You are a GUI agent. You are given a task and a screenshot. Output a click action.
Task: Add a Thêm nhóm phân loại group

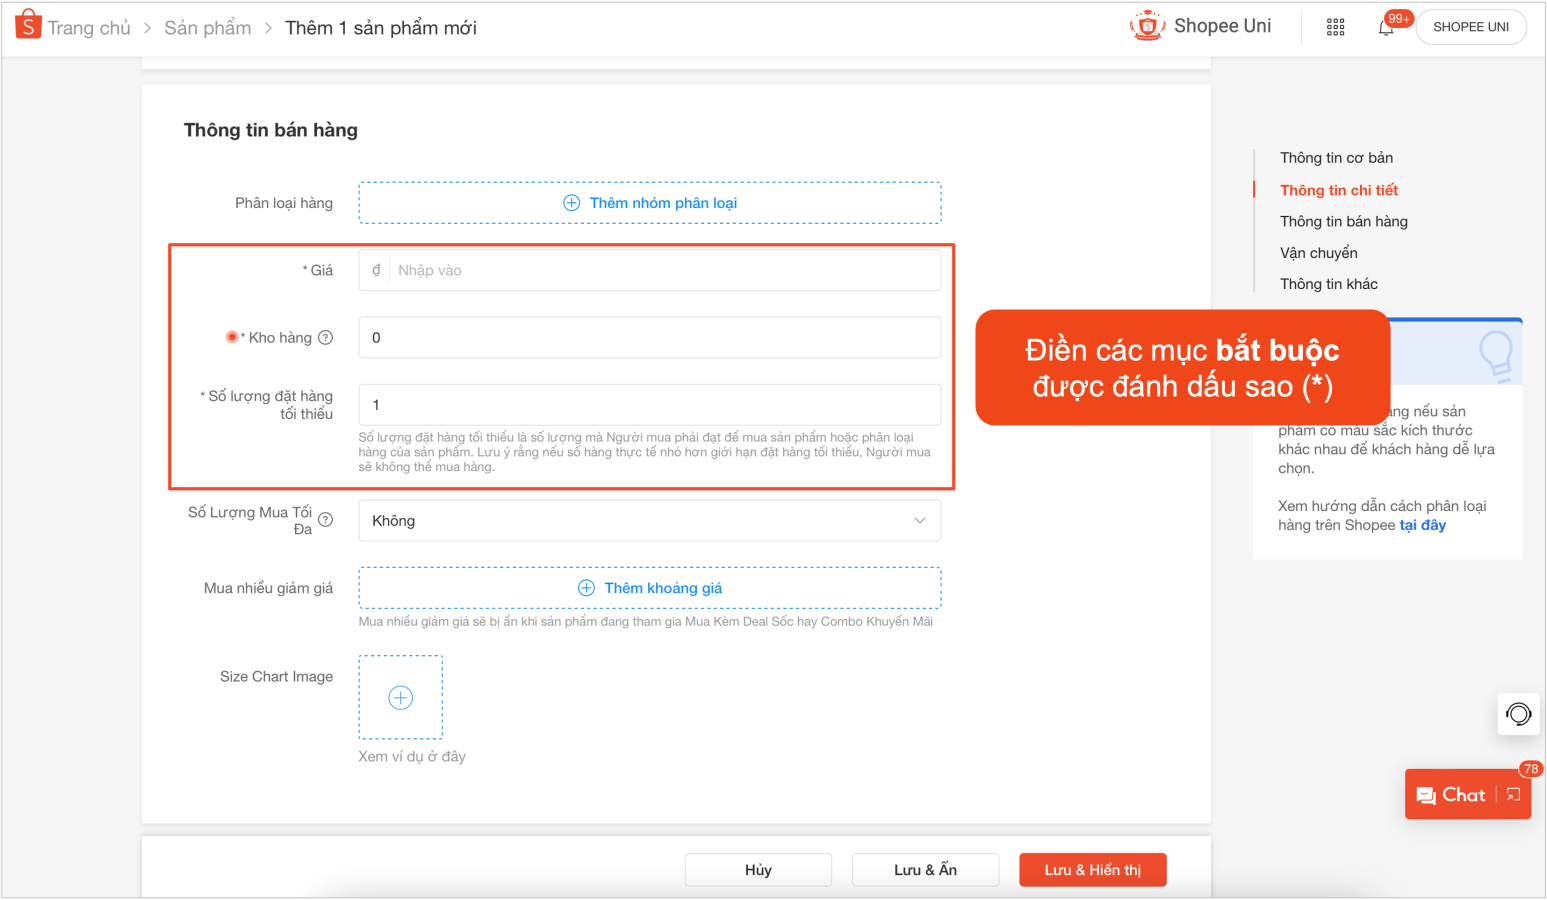[650, 203]
